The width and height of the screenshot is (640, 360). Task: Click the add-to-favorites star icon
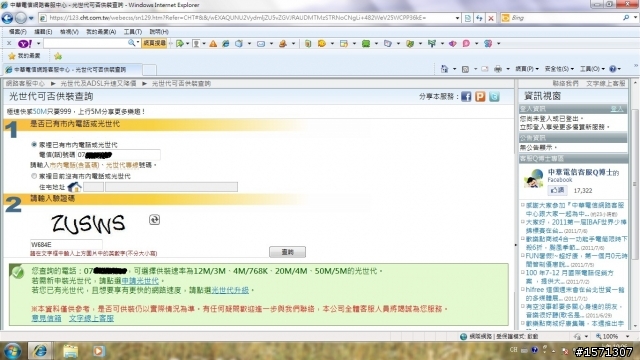pos(58,56)
